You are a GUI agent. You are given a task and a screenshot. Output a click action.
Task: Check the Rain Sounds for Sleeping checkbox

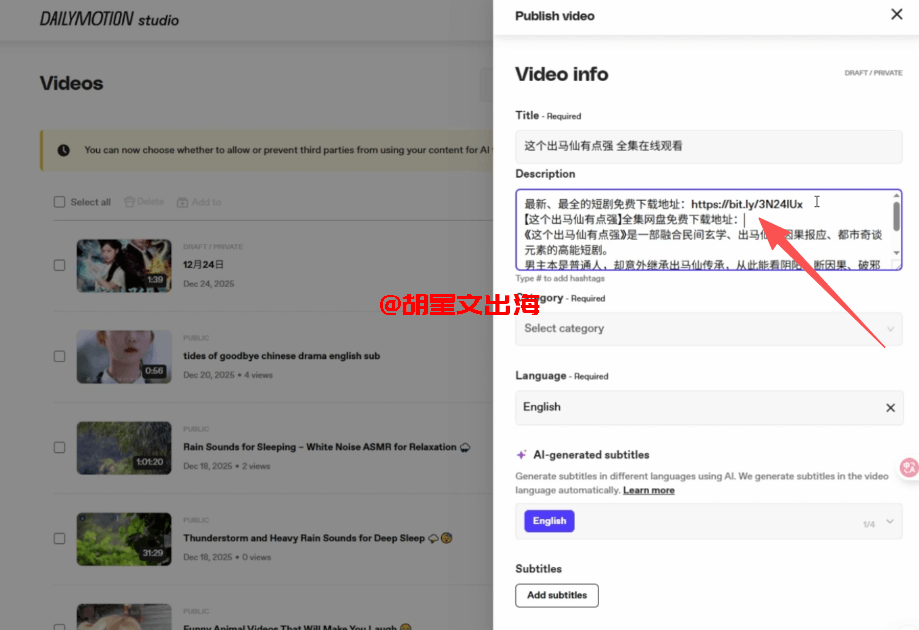59,447
